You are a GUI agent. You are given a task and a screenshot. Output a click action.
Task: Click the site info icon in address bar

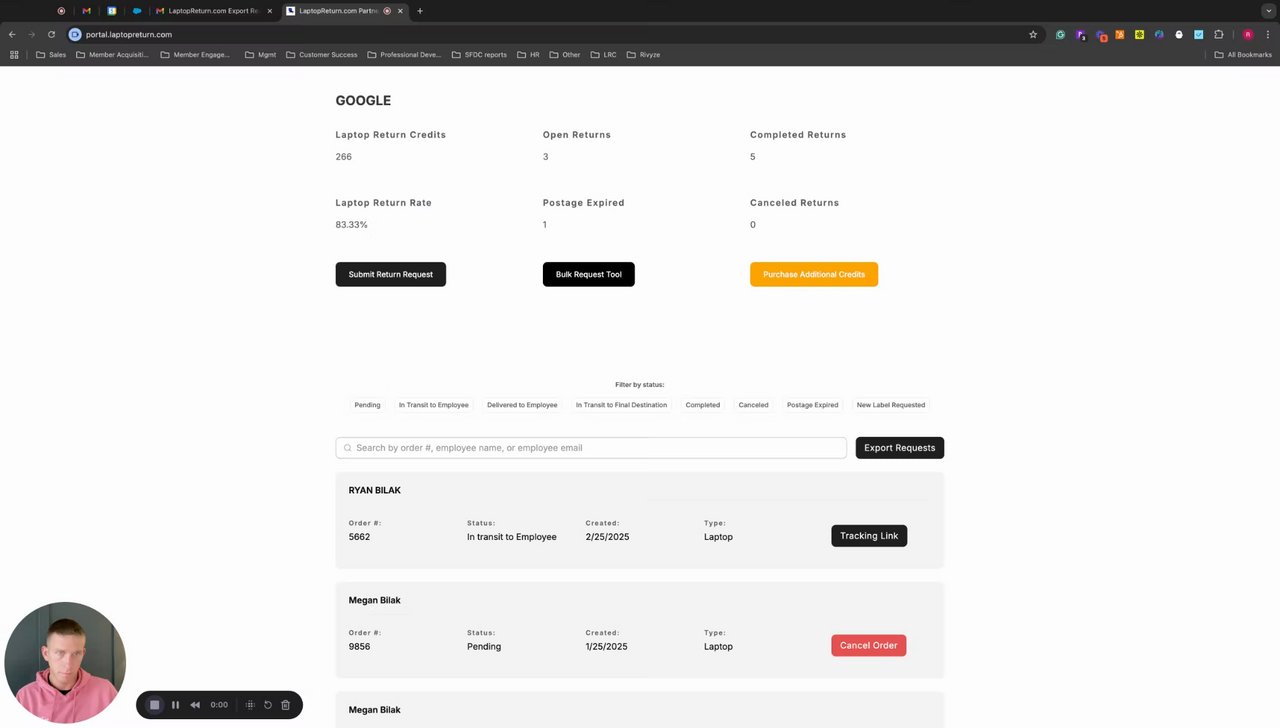click(x=74, y=34)
